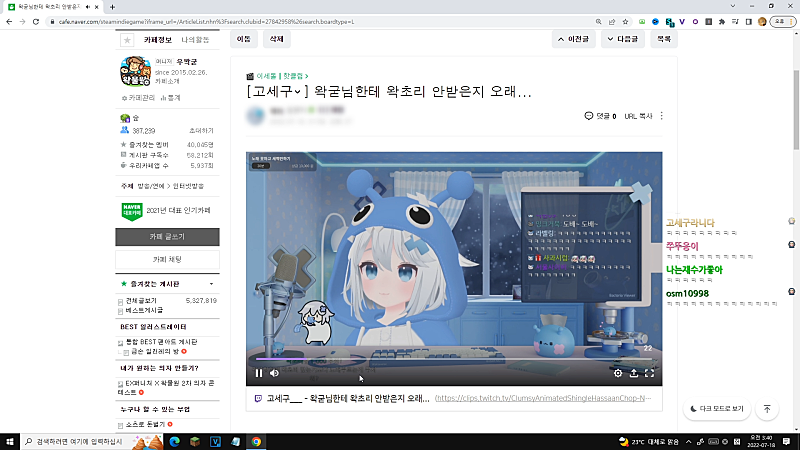
Task: Click the Twitch icon beside the clip title
Action: [258, 398]
